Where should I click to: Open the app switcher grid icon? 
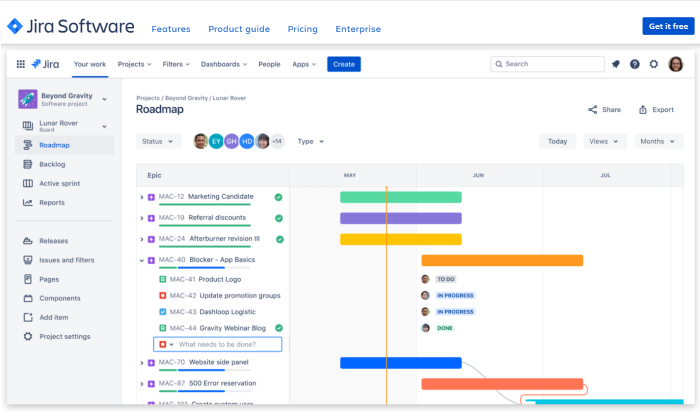point(21,64)
